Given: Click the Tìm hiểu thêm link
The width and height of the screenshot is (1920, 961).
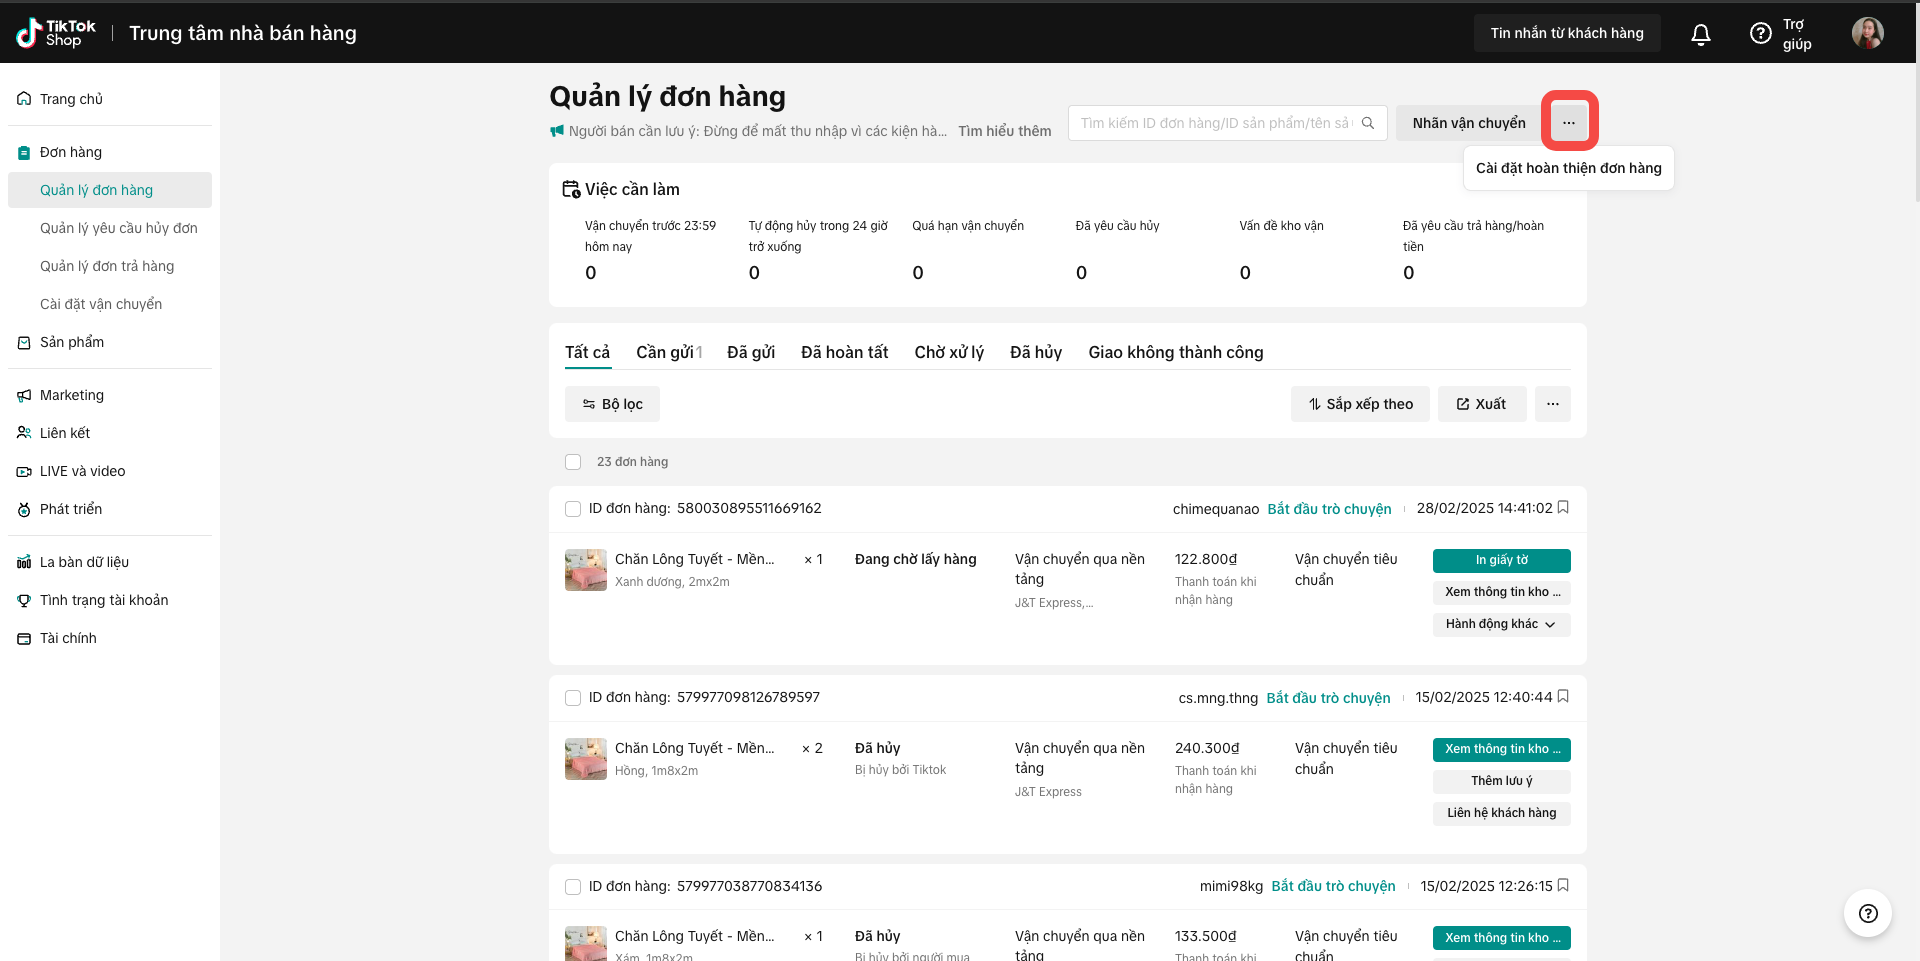Looking at the screenshot, I should [x=1004, y=131].
